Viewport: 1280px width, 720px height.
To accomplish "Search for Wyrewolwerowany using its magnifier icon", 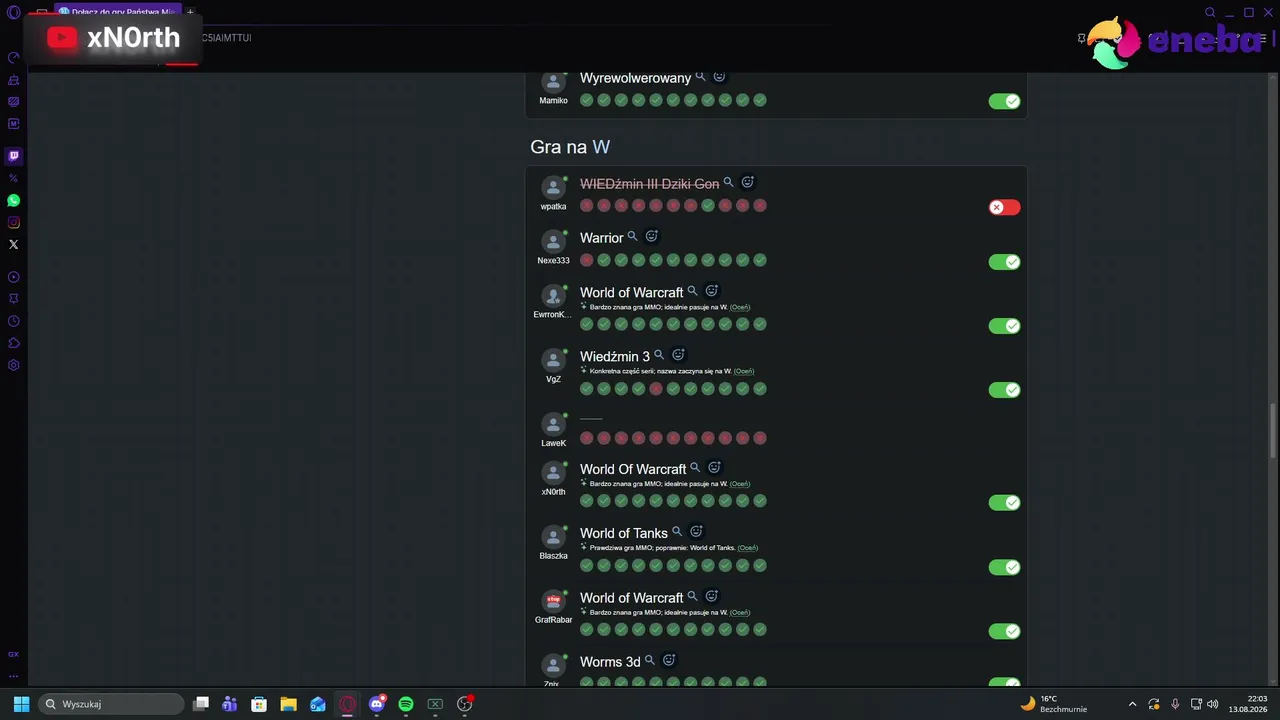I will coord(701,77).
